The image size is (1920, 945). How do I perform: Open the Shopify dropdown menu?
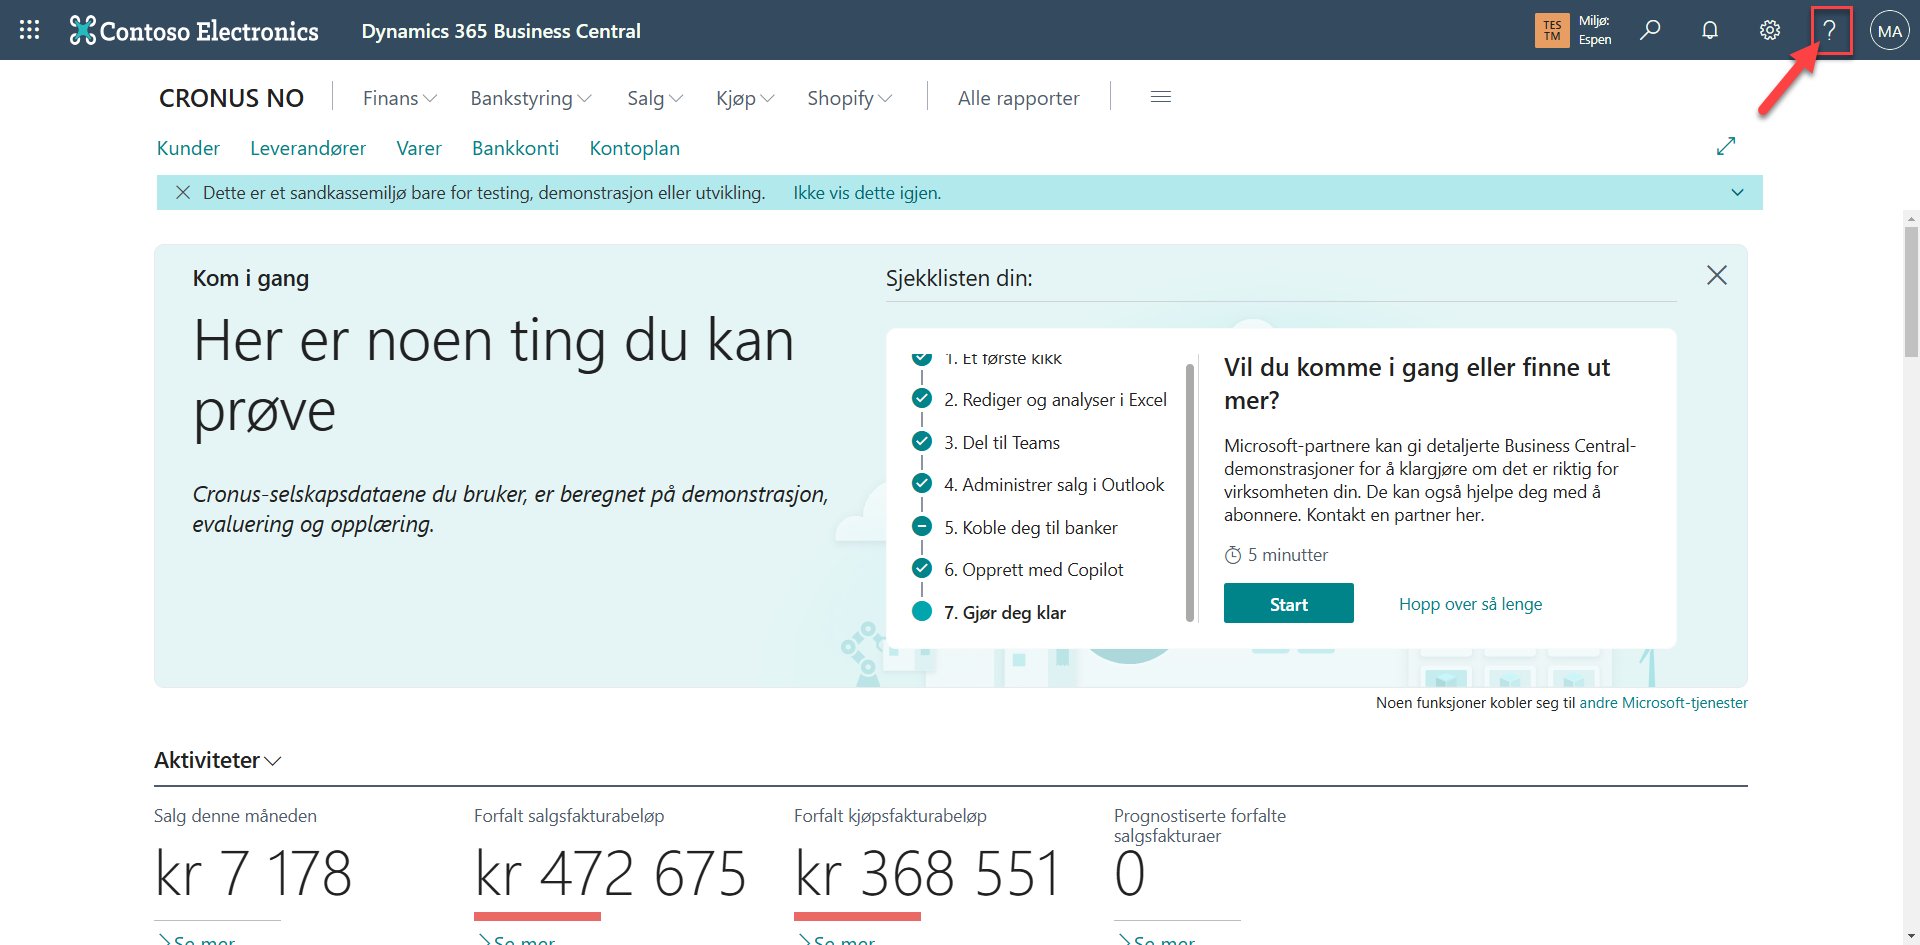point(850,98)
